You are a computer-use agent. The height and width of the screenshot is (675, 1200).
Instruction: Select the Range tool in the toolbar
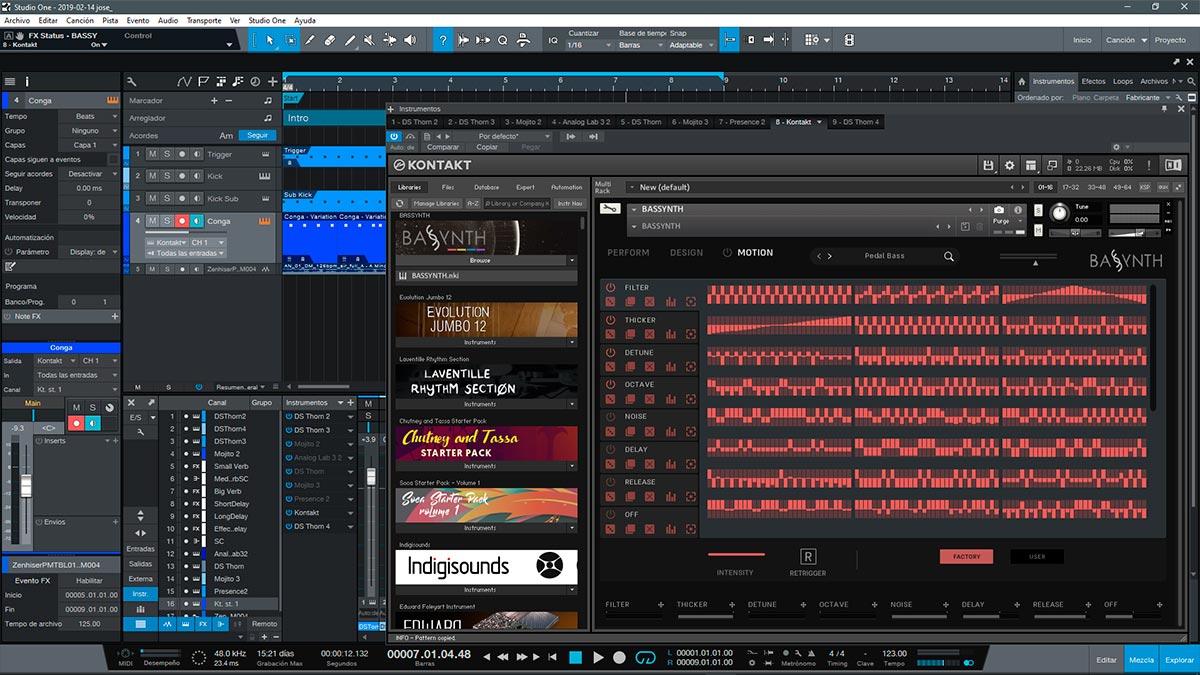click(x=290, y=40)
